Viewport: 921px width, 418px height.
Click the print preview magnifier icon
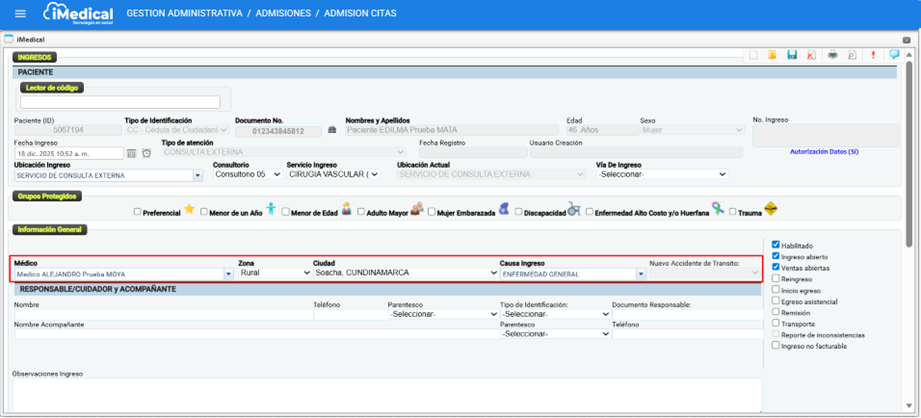tap(850, 56)
